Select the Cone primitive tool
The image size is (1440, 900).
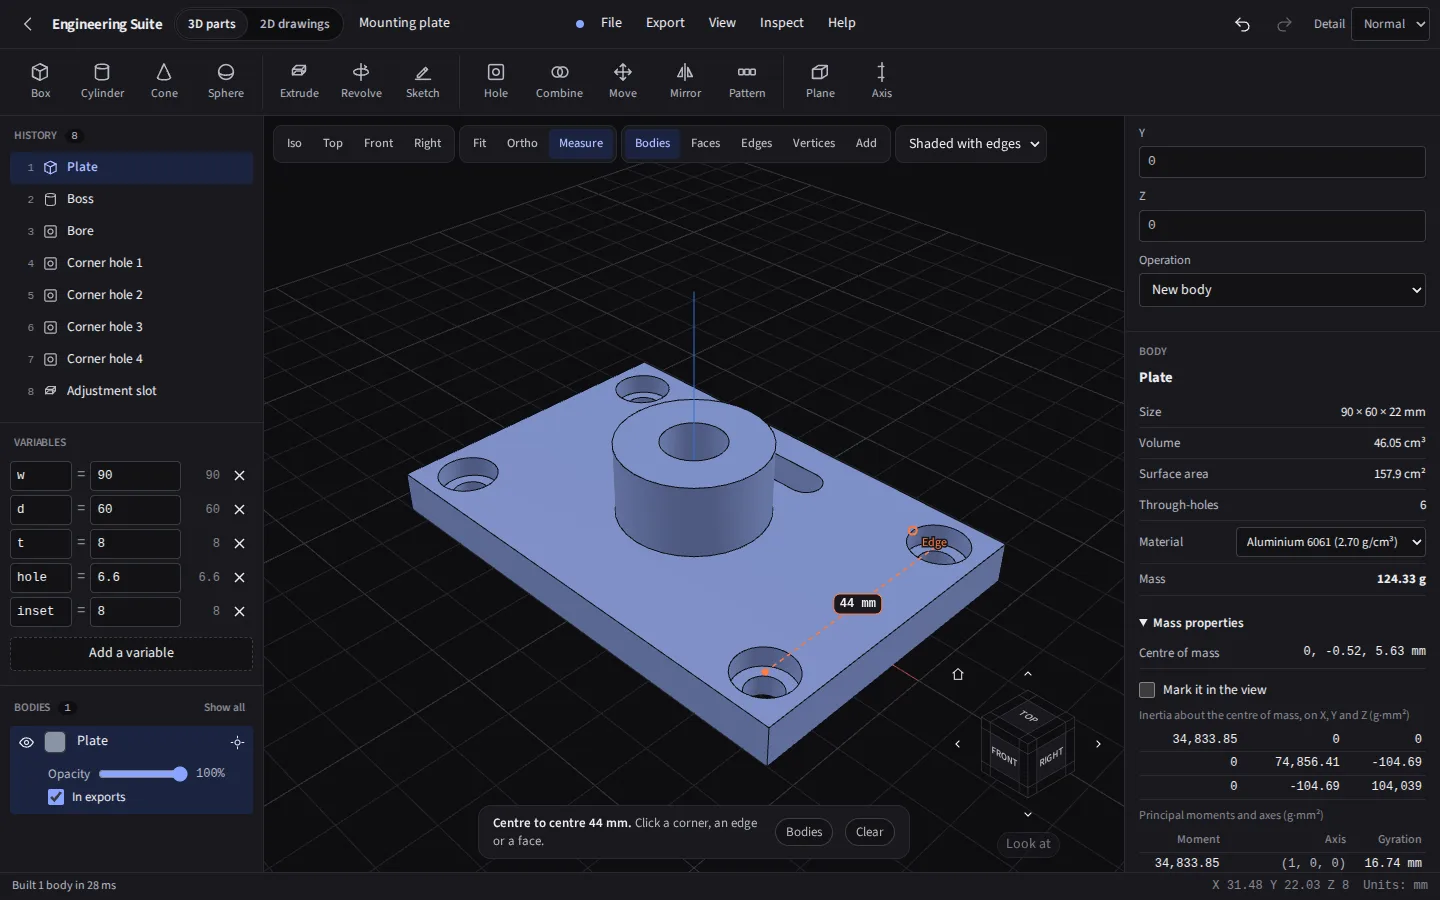[164, 81]
